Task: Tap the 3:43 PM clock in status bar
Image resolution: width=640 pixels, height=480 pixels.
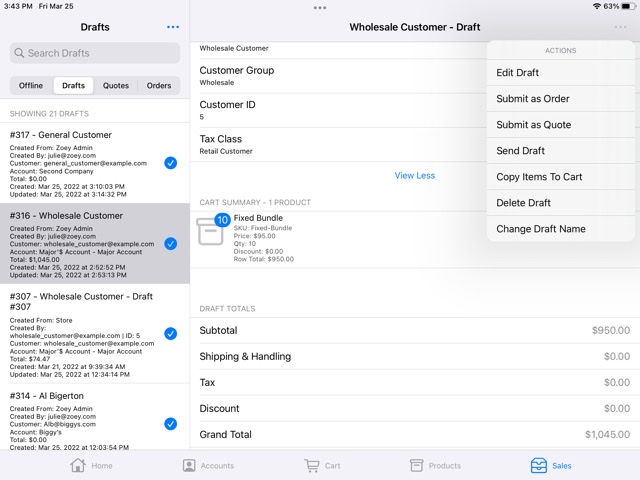Action: tap(18, 6)
